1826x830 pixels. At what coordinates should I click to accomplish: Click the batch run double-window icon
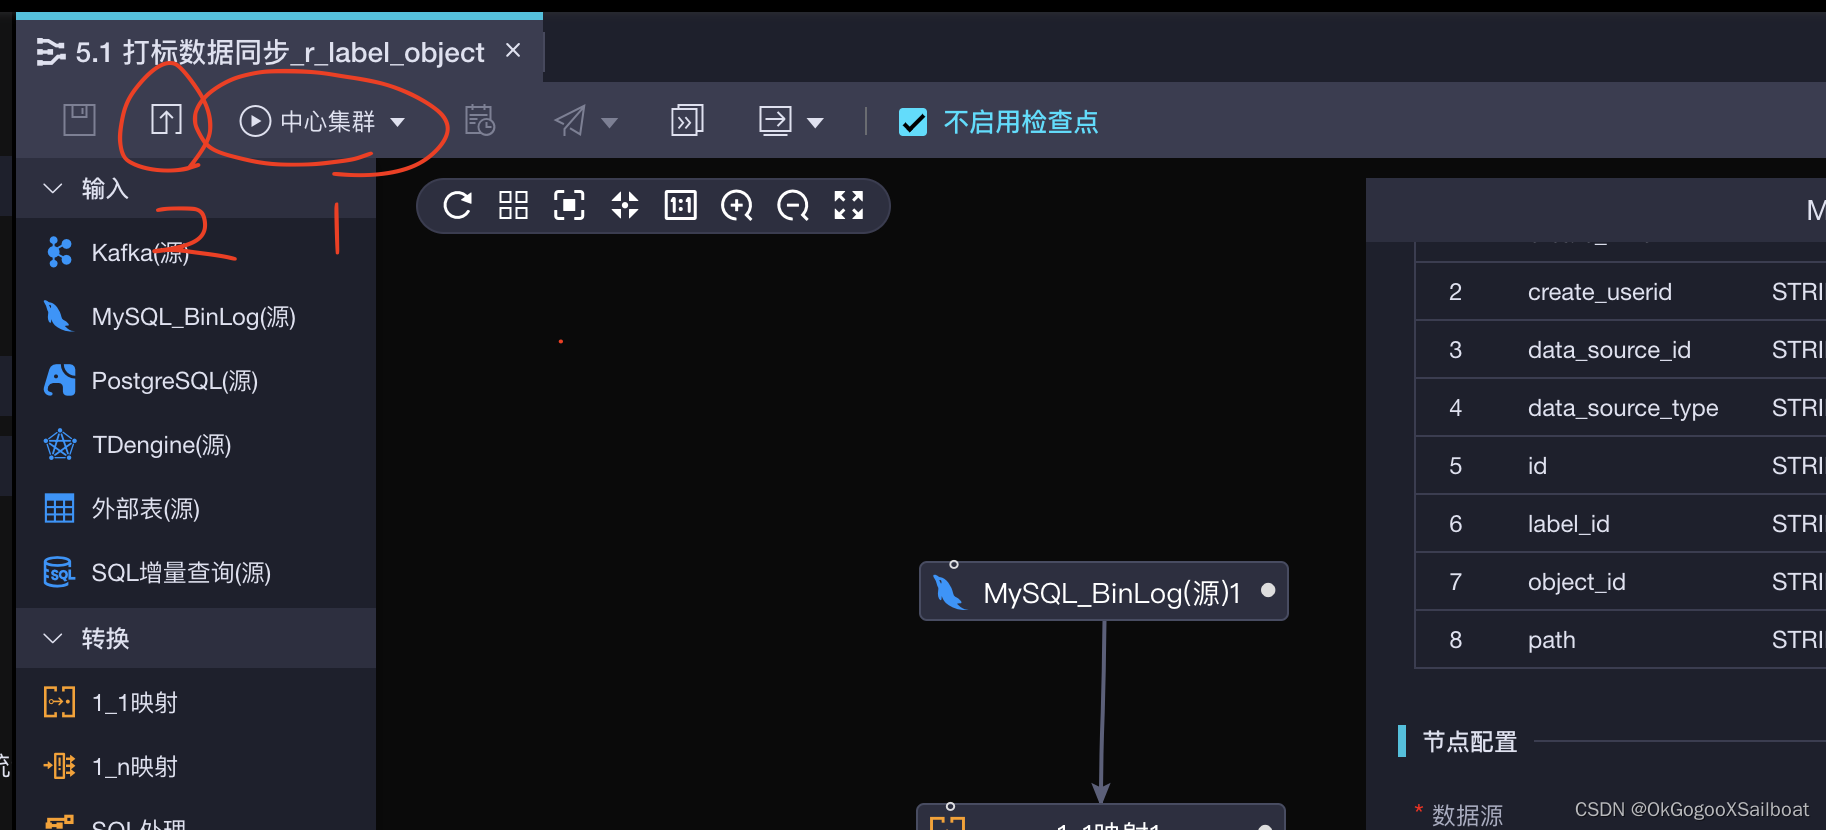[x=687, y=121]
